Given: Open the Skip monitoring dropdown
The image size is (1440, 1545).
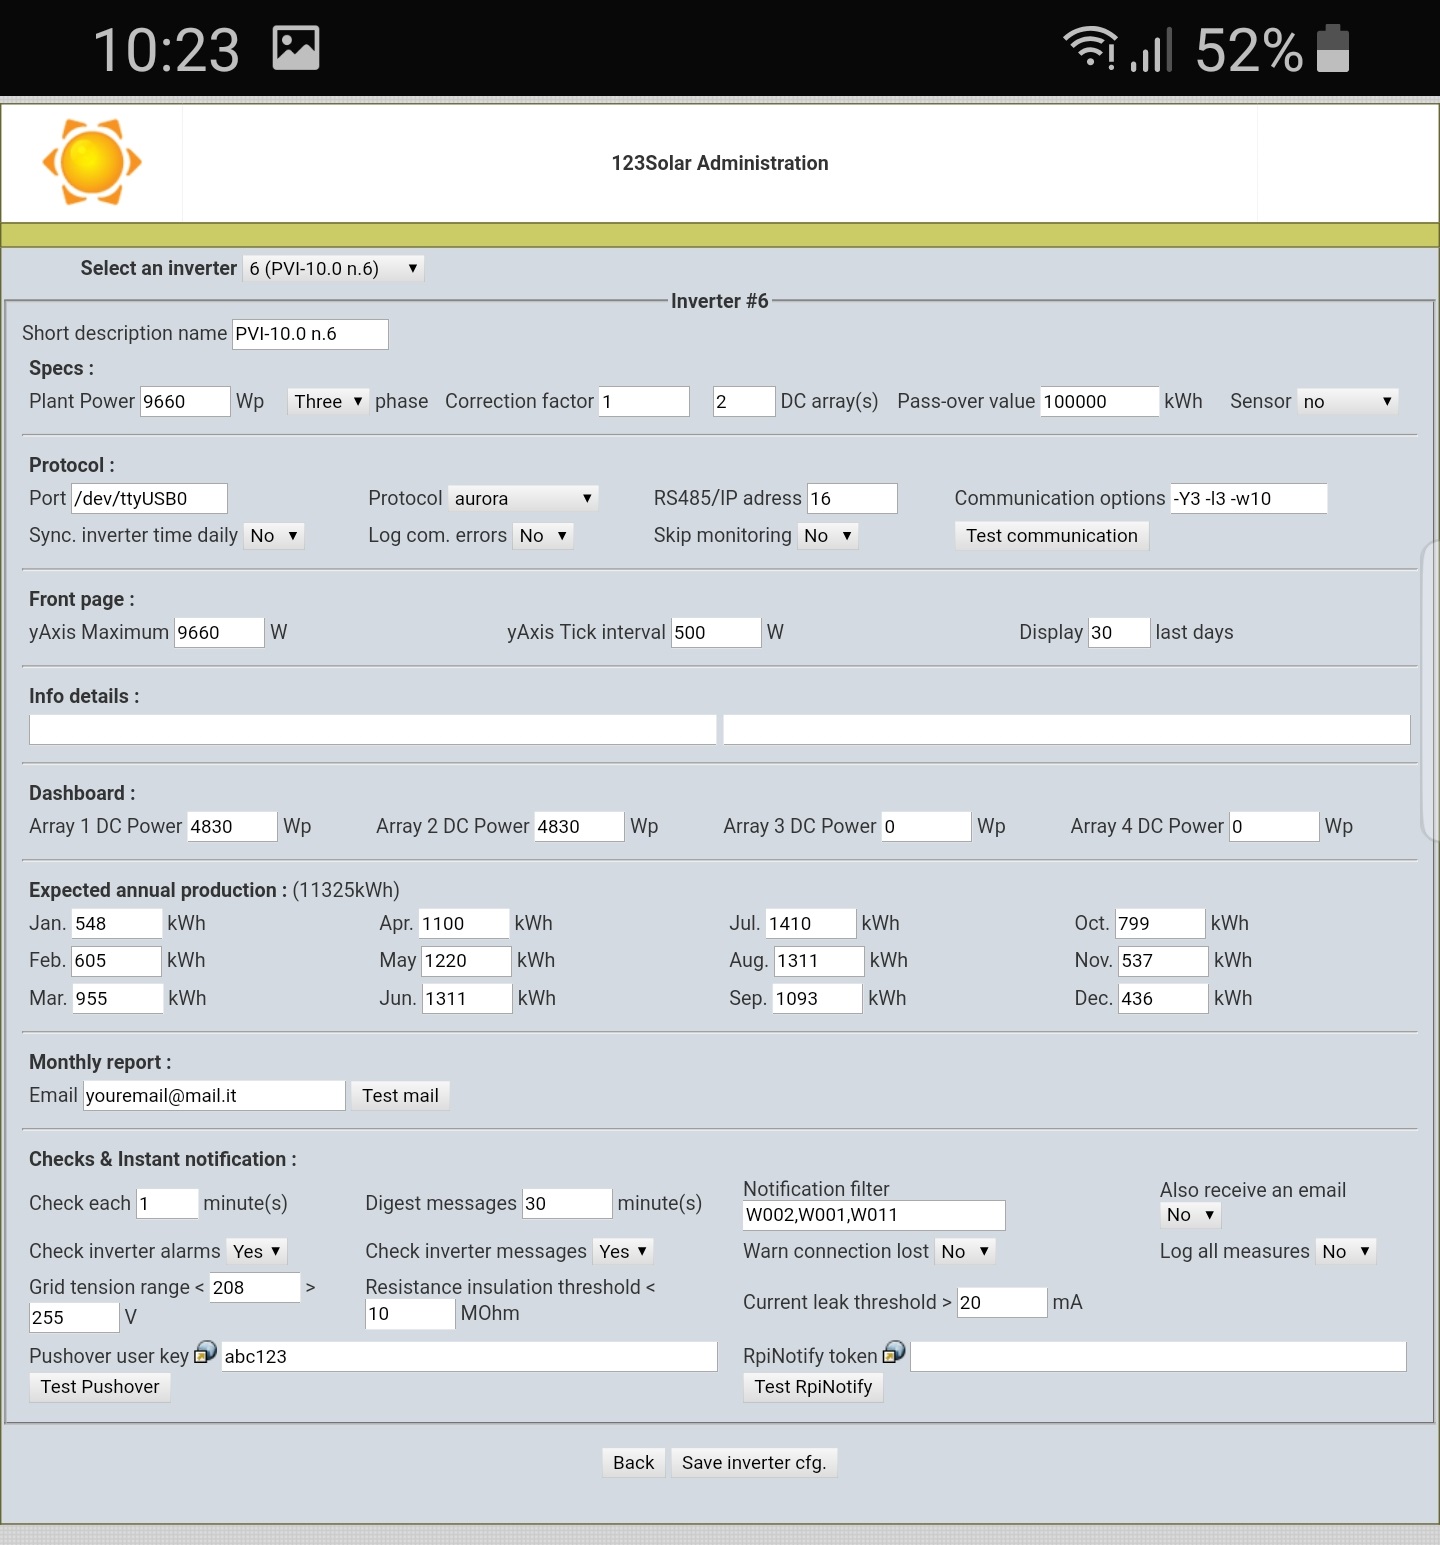Looking at the screenshot, I should point(828,535).
